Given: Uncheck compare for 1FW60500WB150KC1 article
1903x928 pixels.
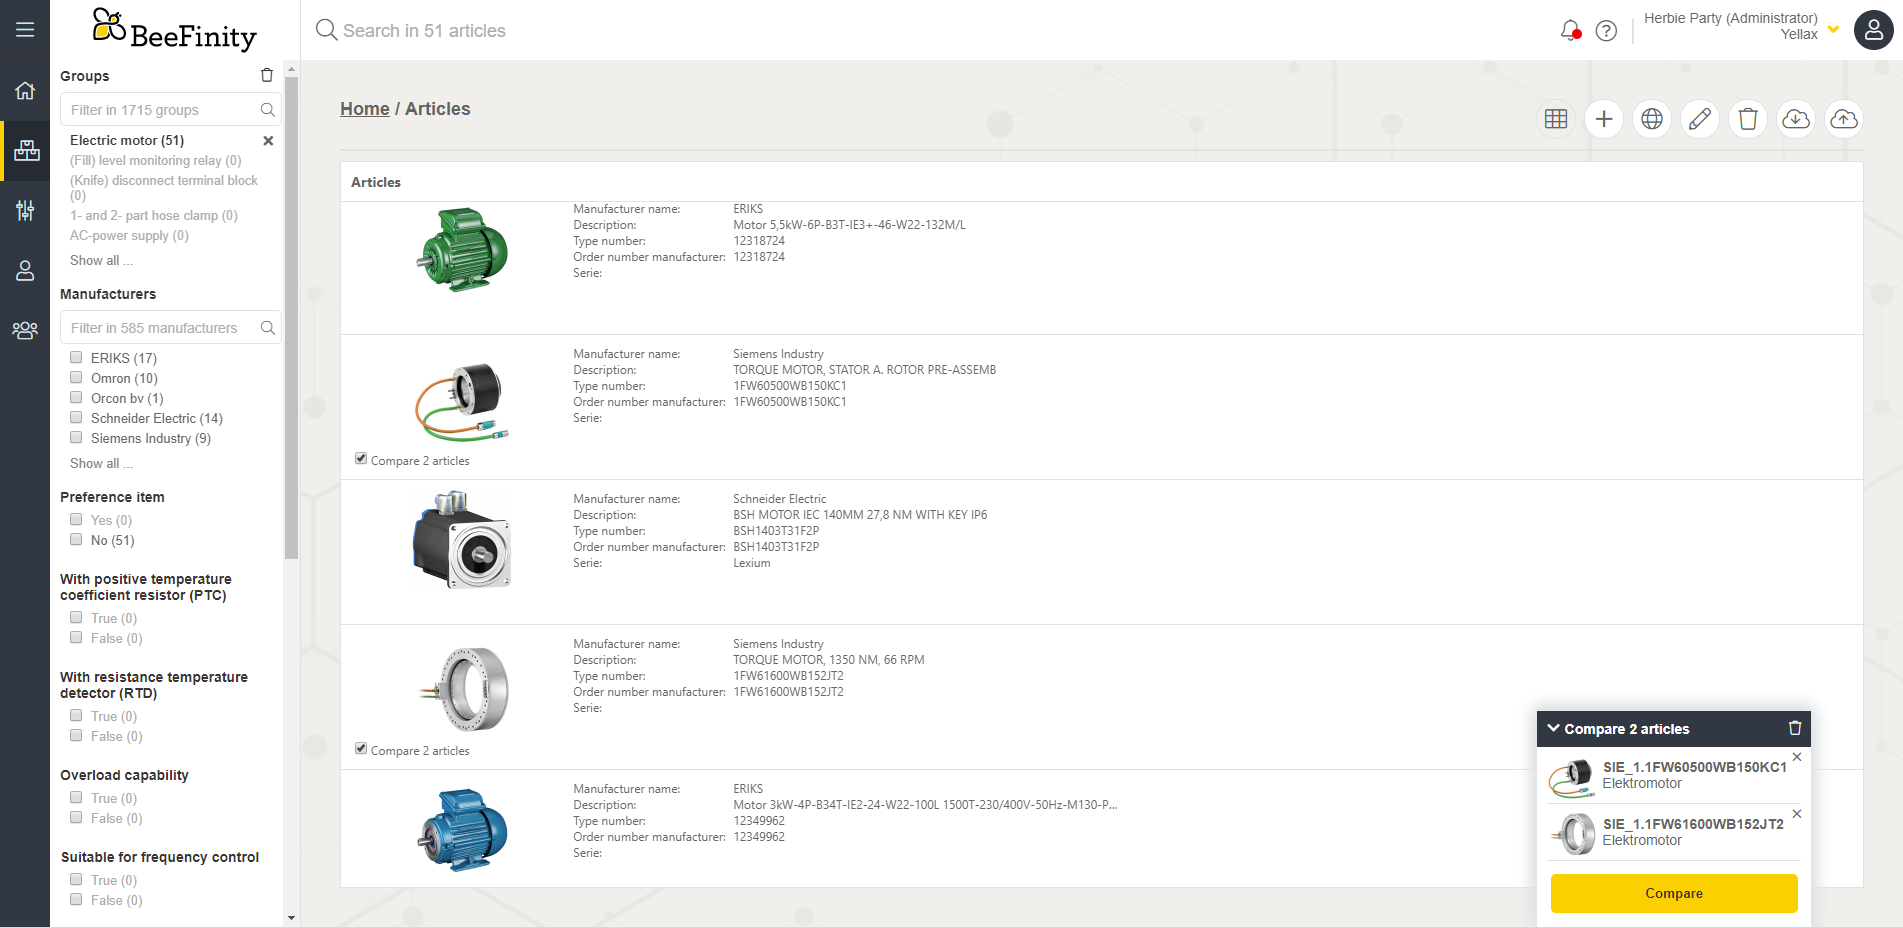Looking at the screenshot, I should (x=361, y=459).
